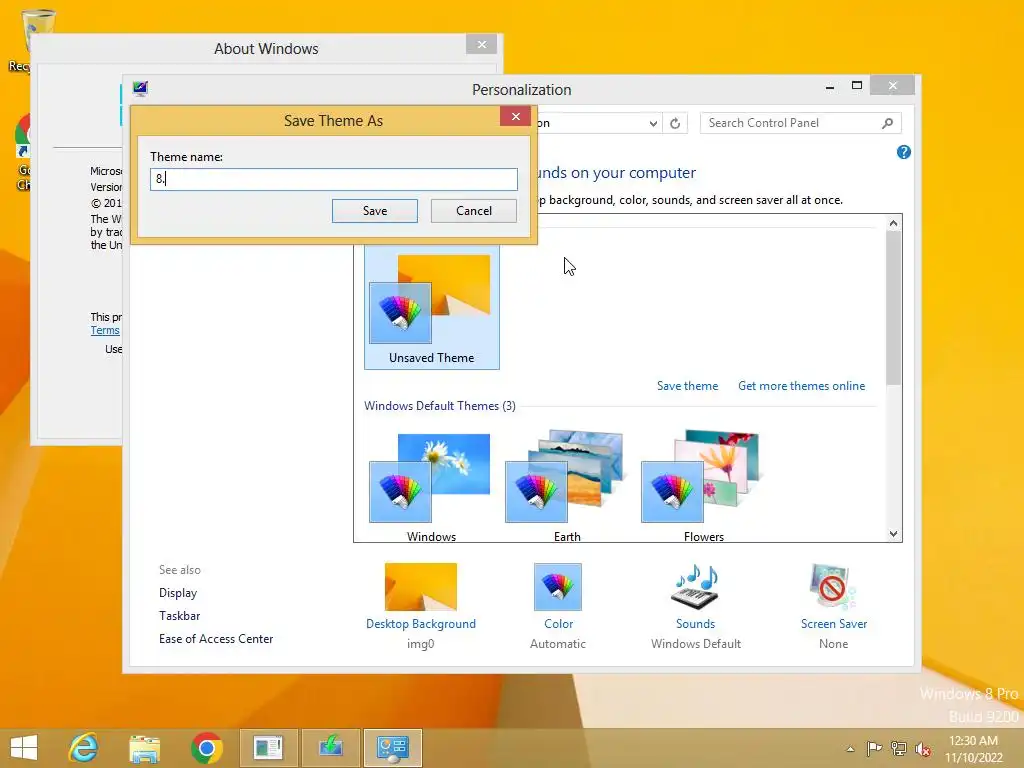Open Action Center flag icon
Image resolution: width=1024 pixels, height=768 pixels.
pos(874,748)
